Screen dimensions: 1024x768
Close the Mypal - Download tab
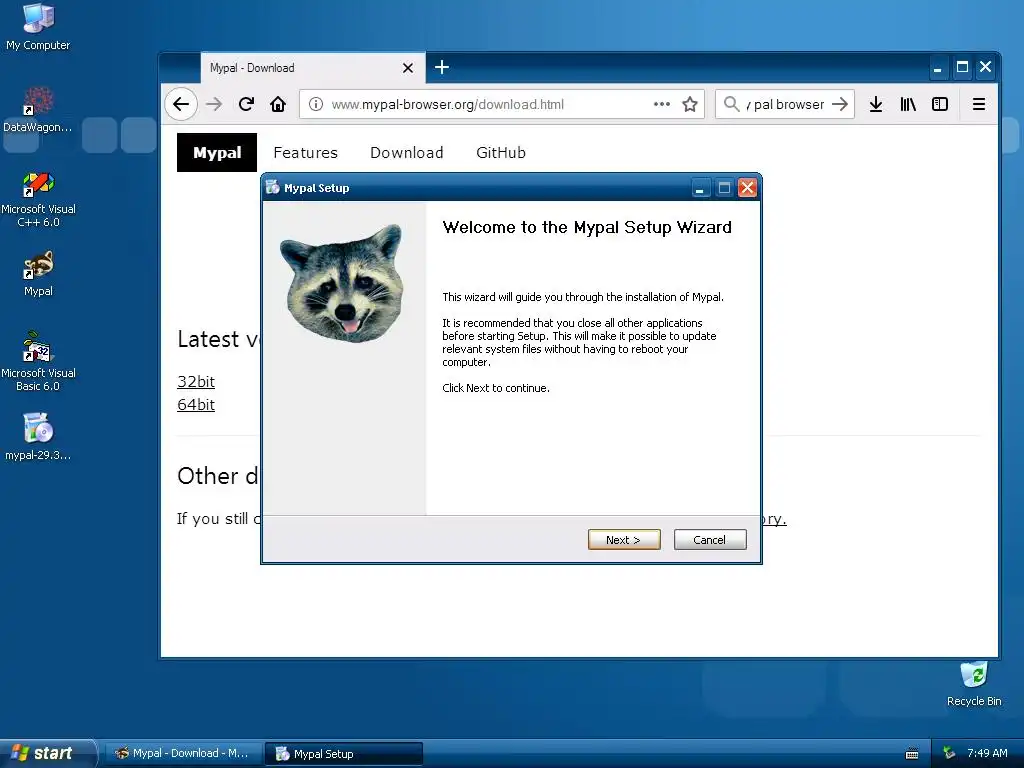(x=408, y=68)
